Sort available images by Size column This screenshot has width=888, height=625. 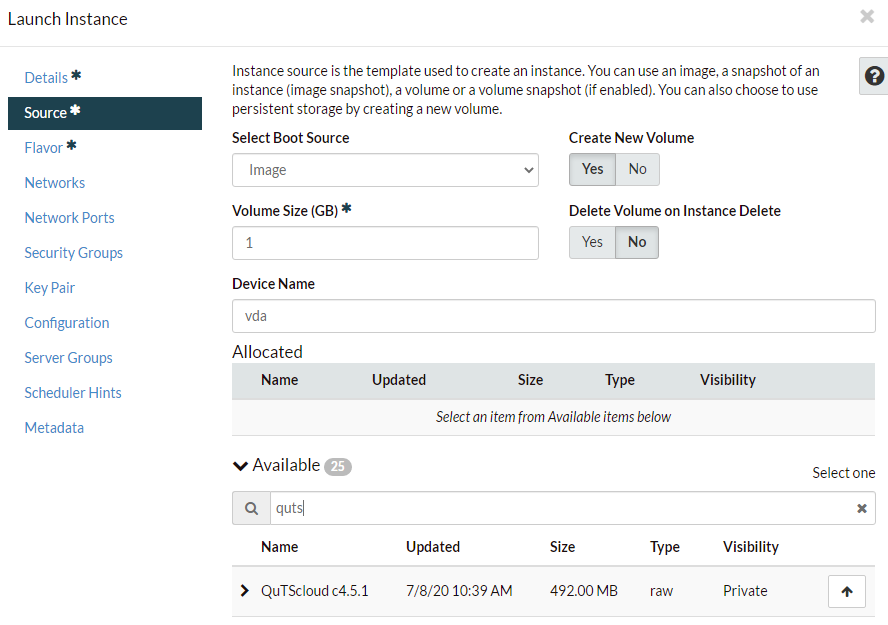coord(562,547)
